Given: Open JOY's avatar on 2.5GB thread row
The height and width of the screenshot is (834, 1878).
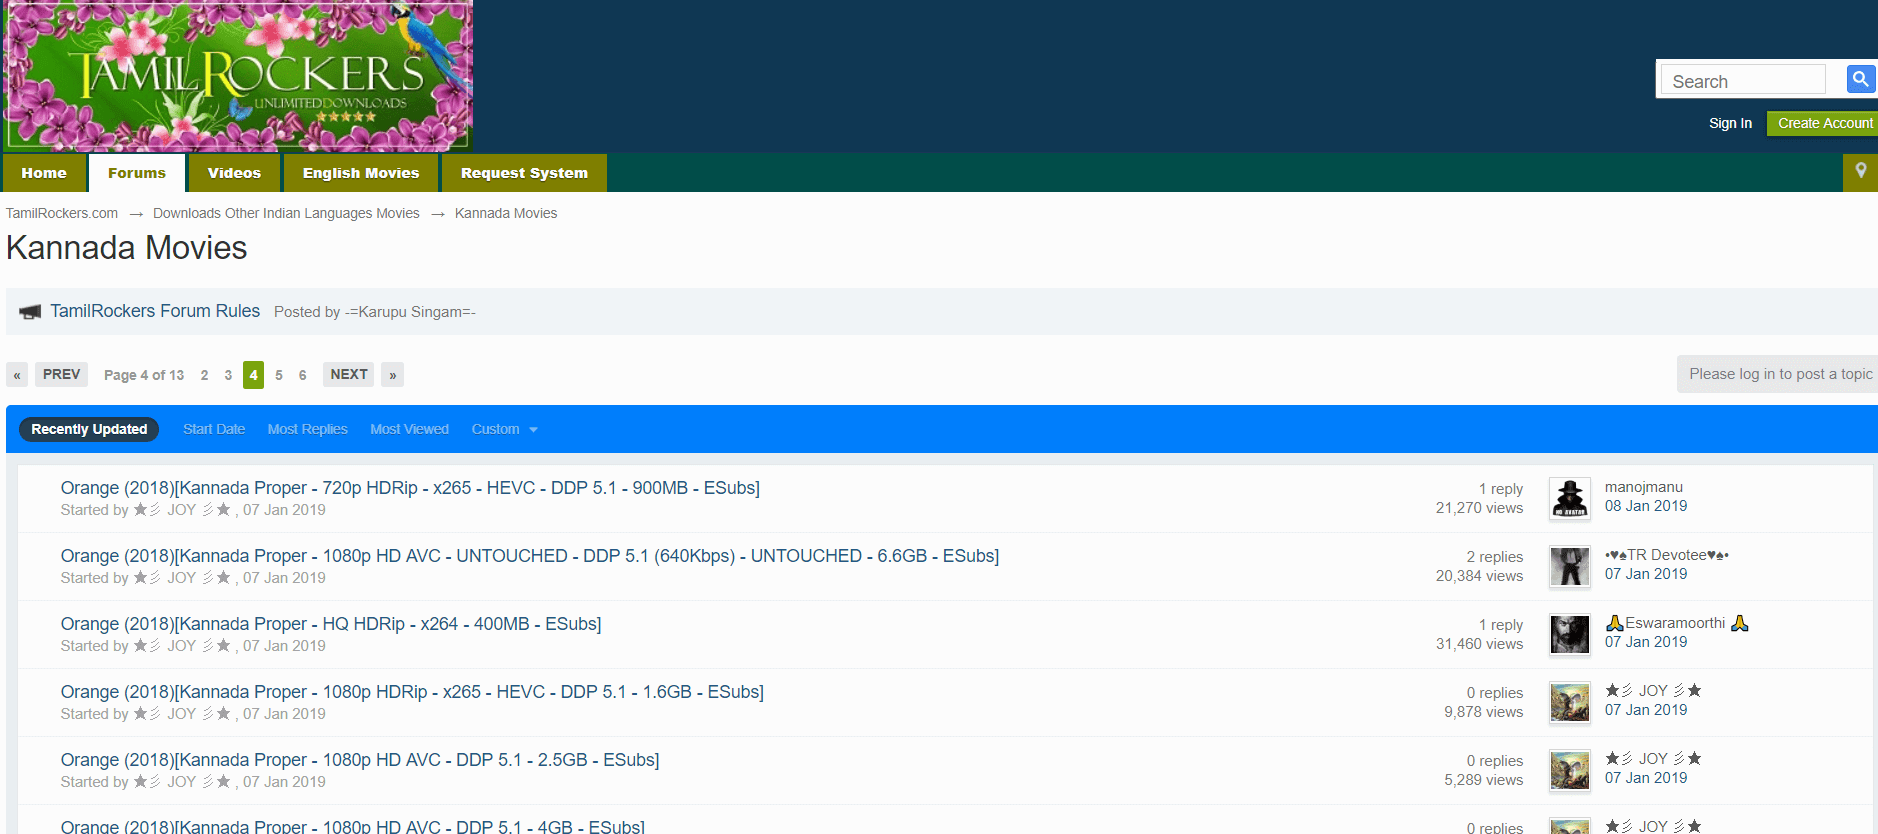Looking at the screenshot, I should (1569, 769).
